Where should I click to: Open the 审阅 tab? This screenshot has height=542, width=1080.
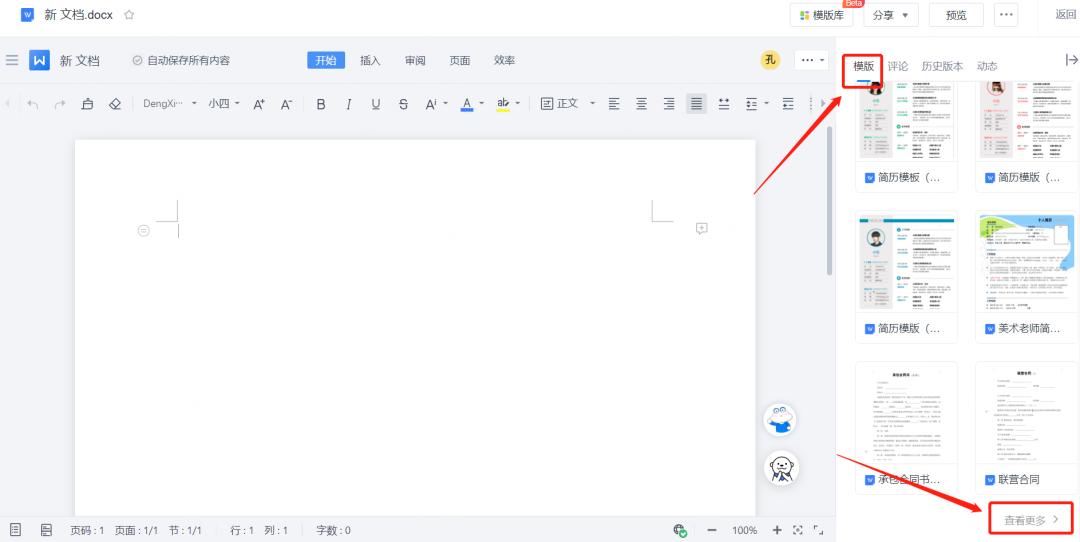[x=415, y=60]
